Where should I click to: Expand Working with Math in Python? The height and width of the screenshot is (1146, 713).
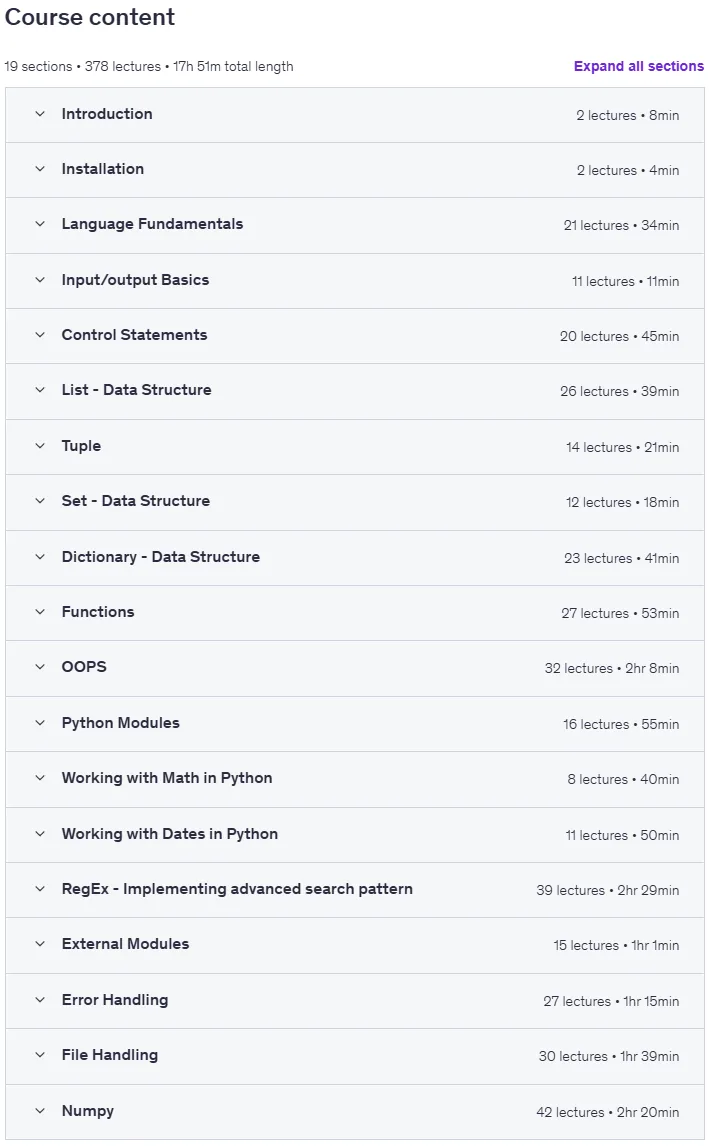tap(355, 779)
